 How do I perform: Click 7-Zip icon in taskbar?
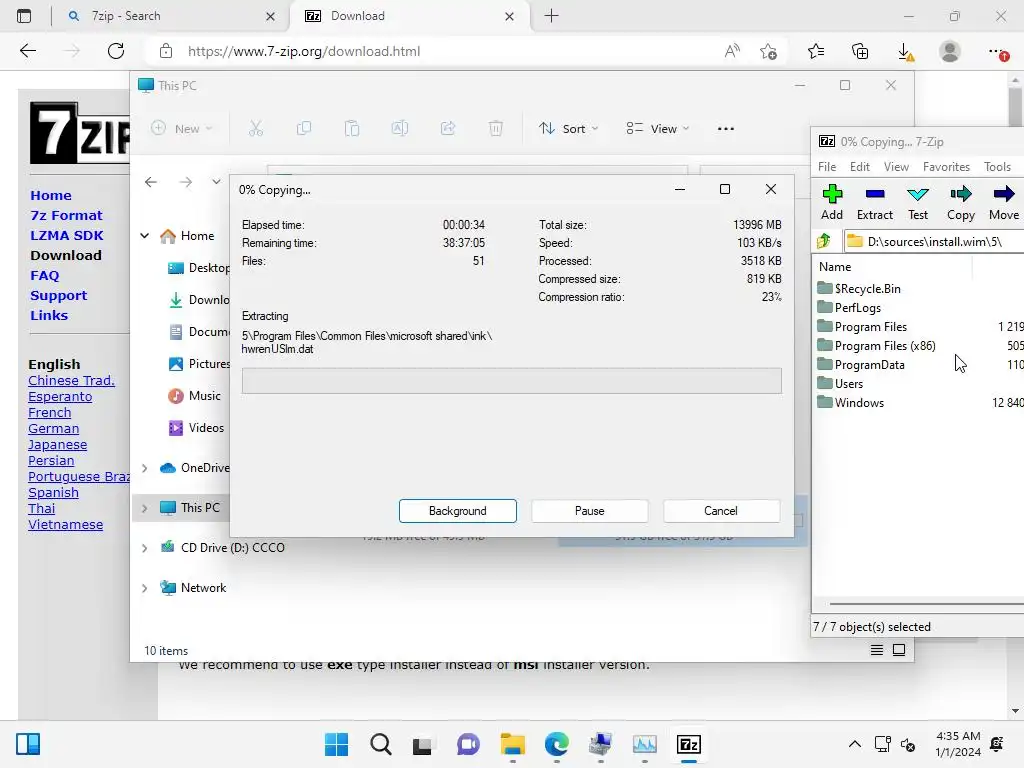pos(689,744)
